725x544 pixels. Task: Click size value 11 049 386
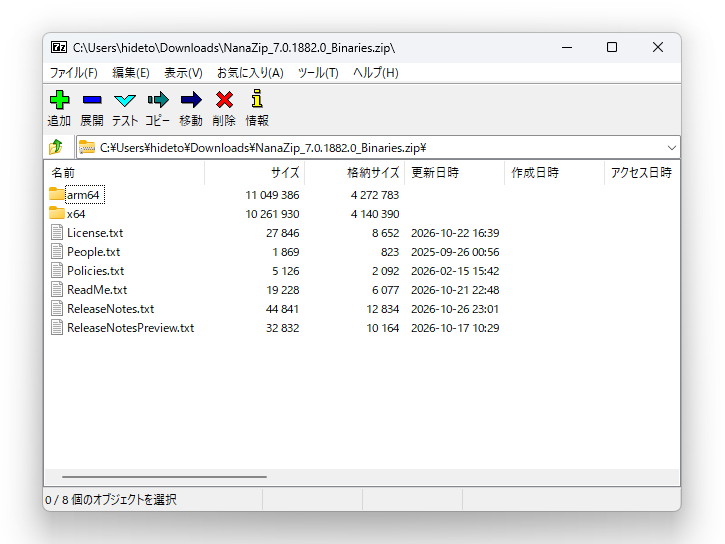272,195
